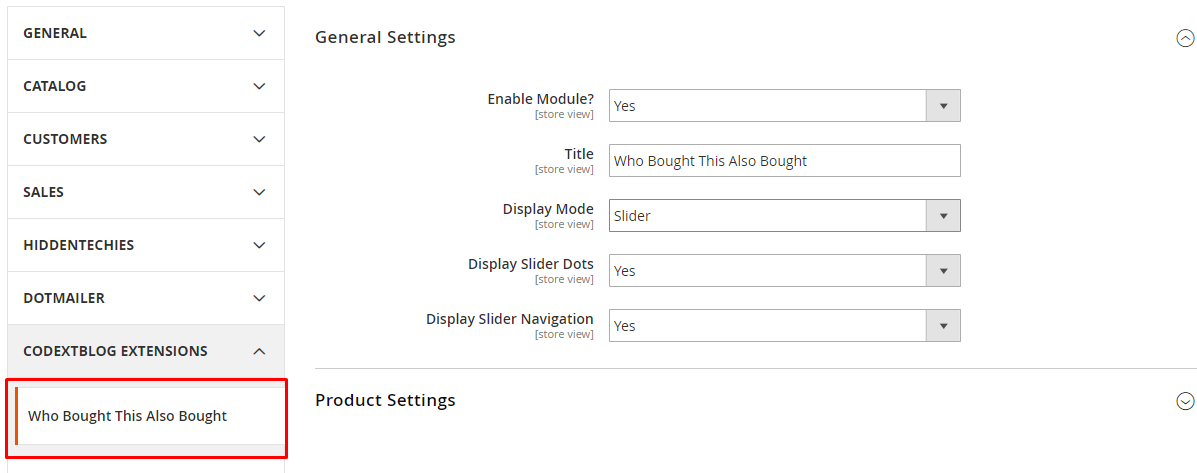The width and height of the screenshot is (1197, 473).
Task: Expand the CATALOG sidebar group chevron
Action: (x=259, y=86)
